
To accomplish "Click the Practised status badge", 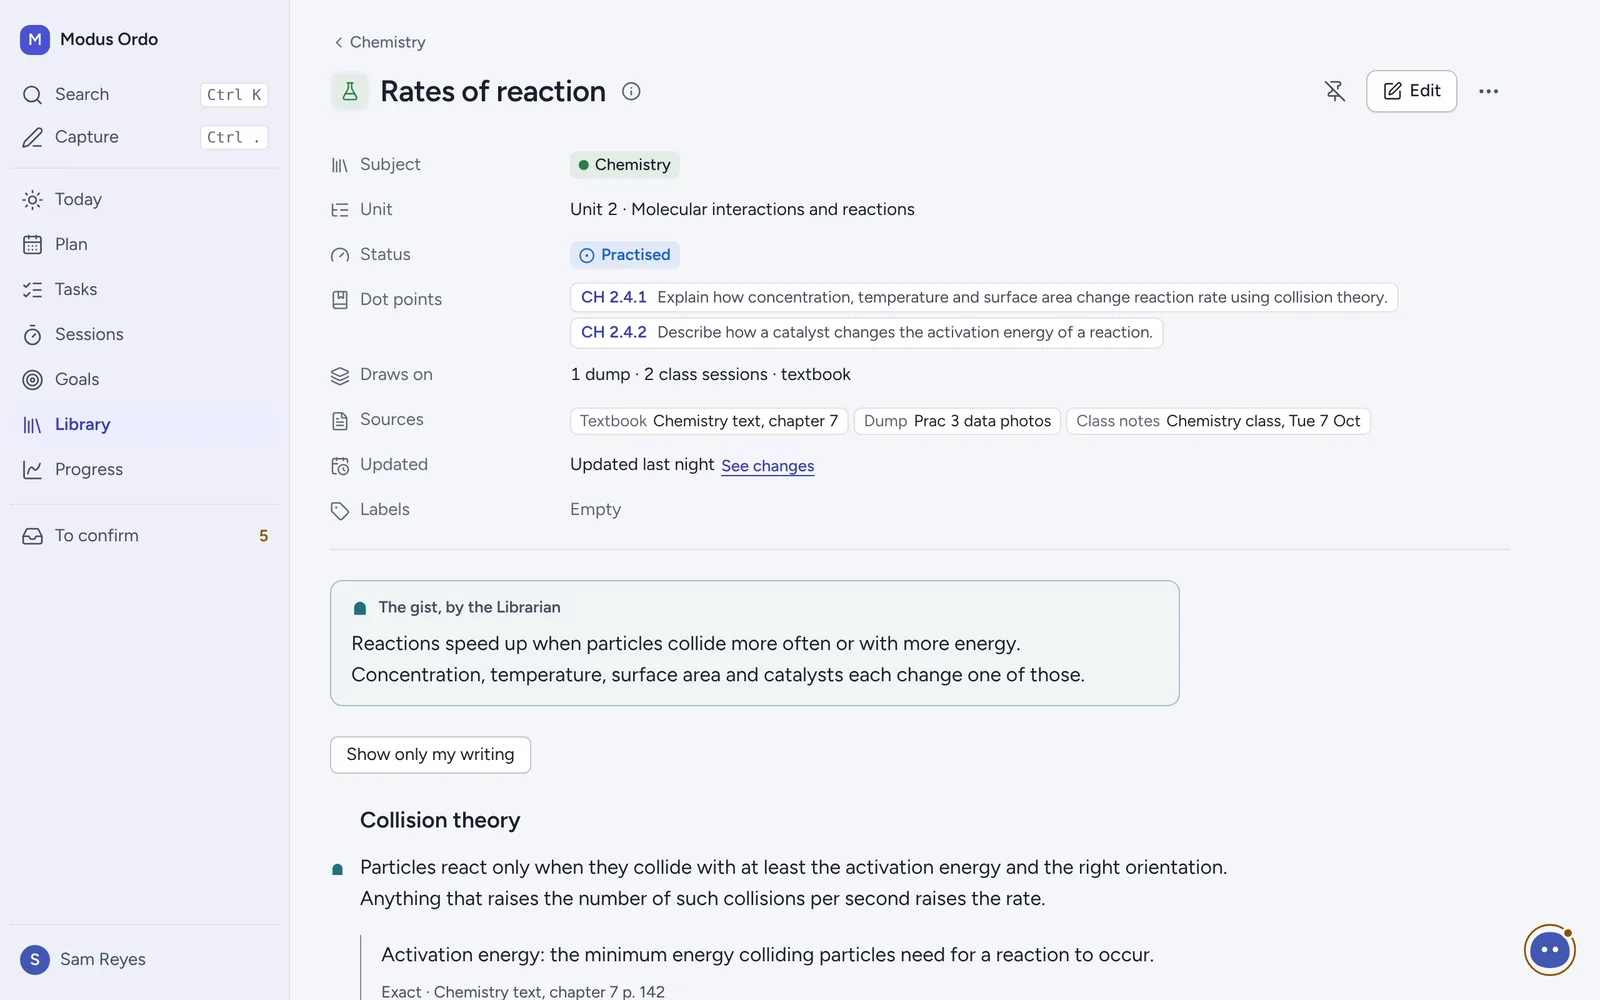I will (x=625, y=255).
